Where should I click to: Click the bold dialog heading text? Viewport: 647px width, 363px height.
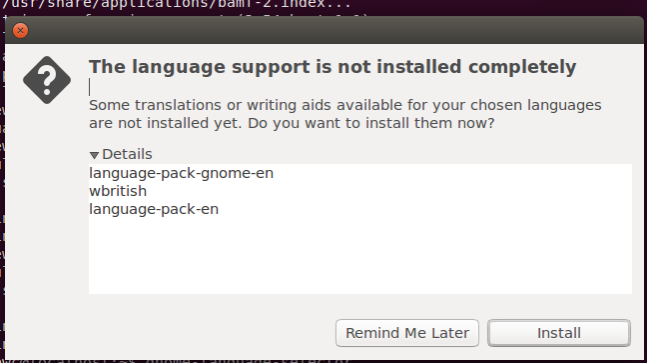(332, 67)
